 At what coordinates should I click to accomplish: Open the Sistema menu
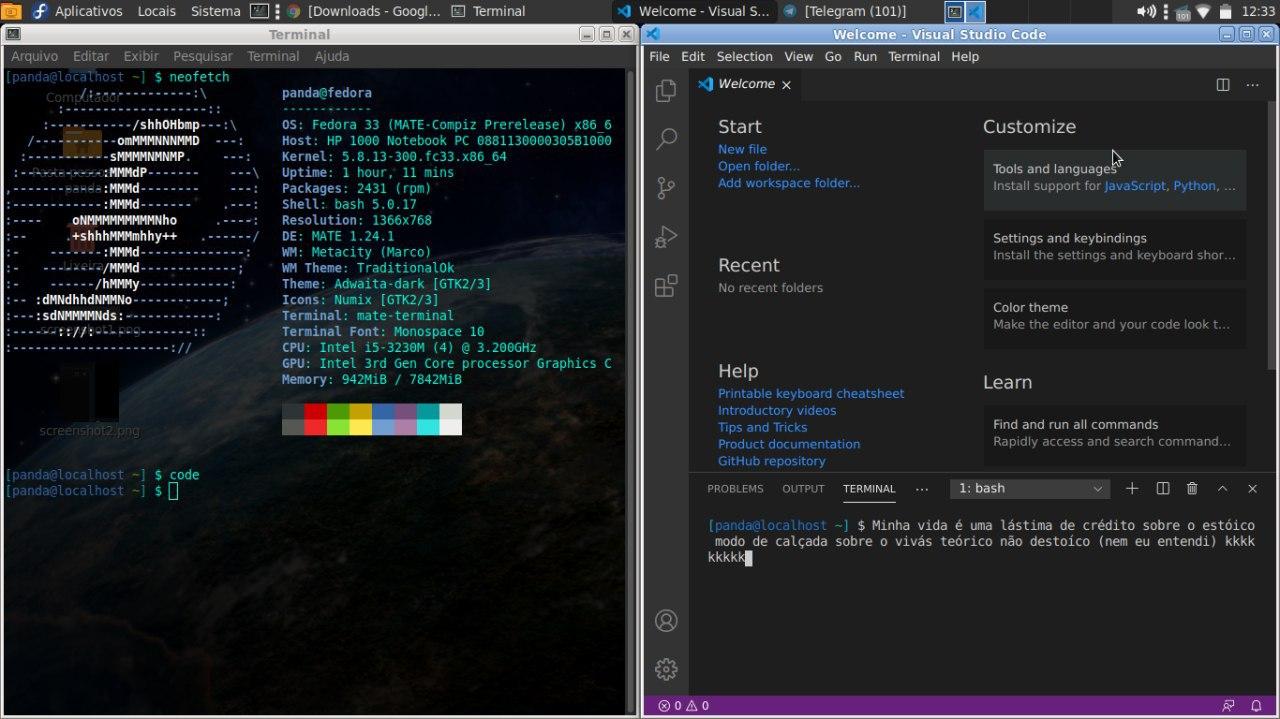pyautogui.click(x=215, y=11)
